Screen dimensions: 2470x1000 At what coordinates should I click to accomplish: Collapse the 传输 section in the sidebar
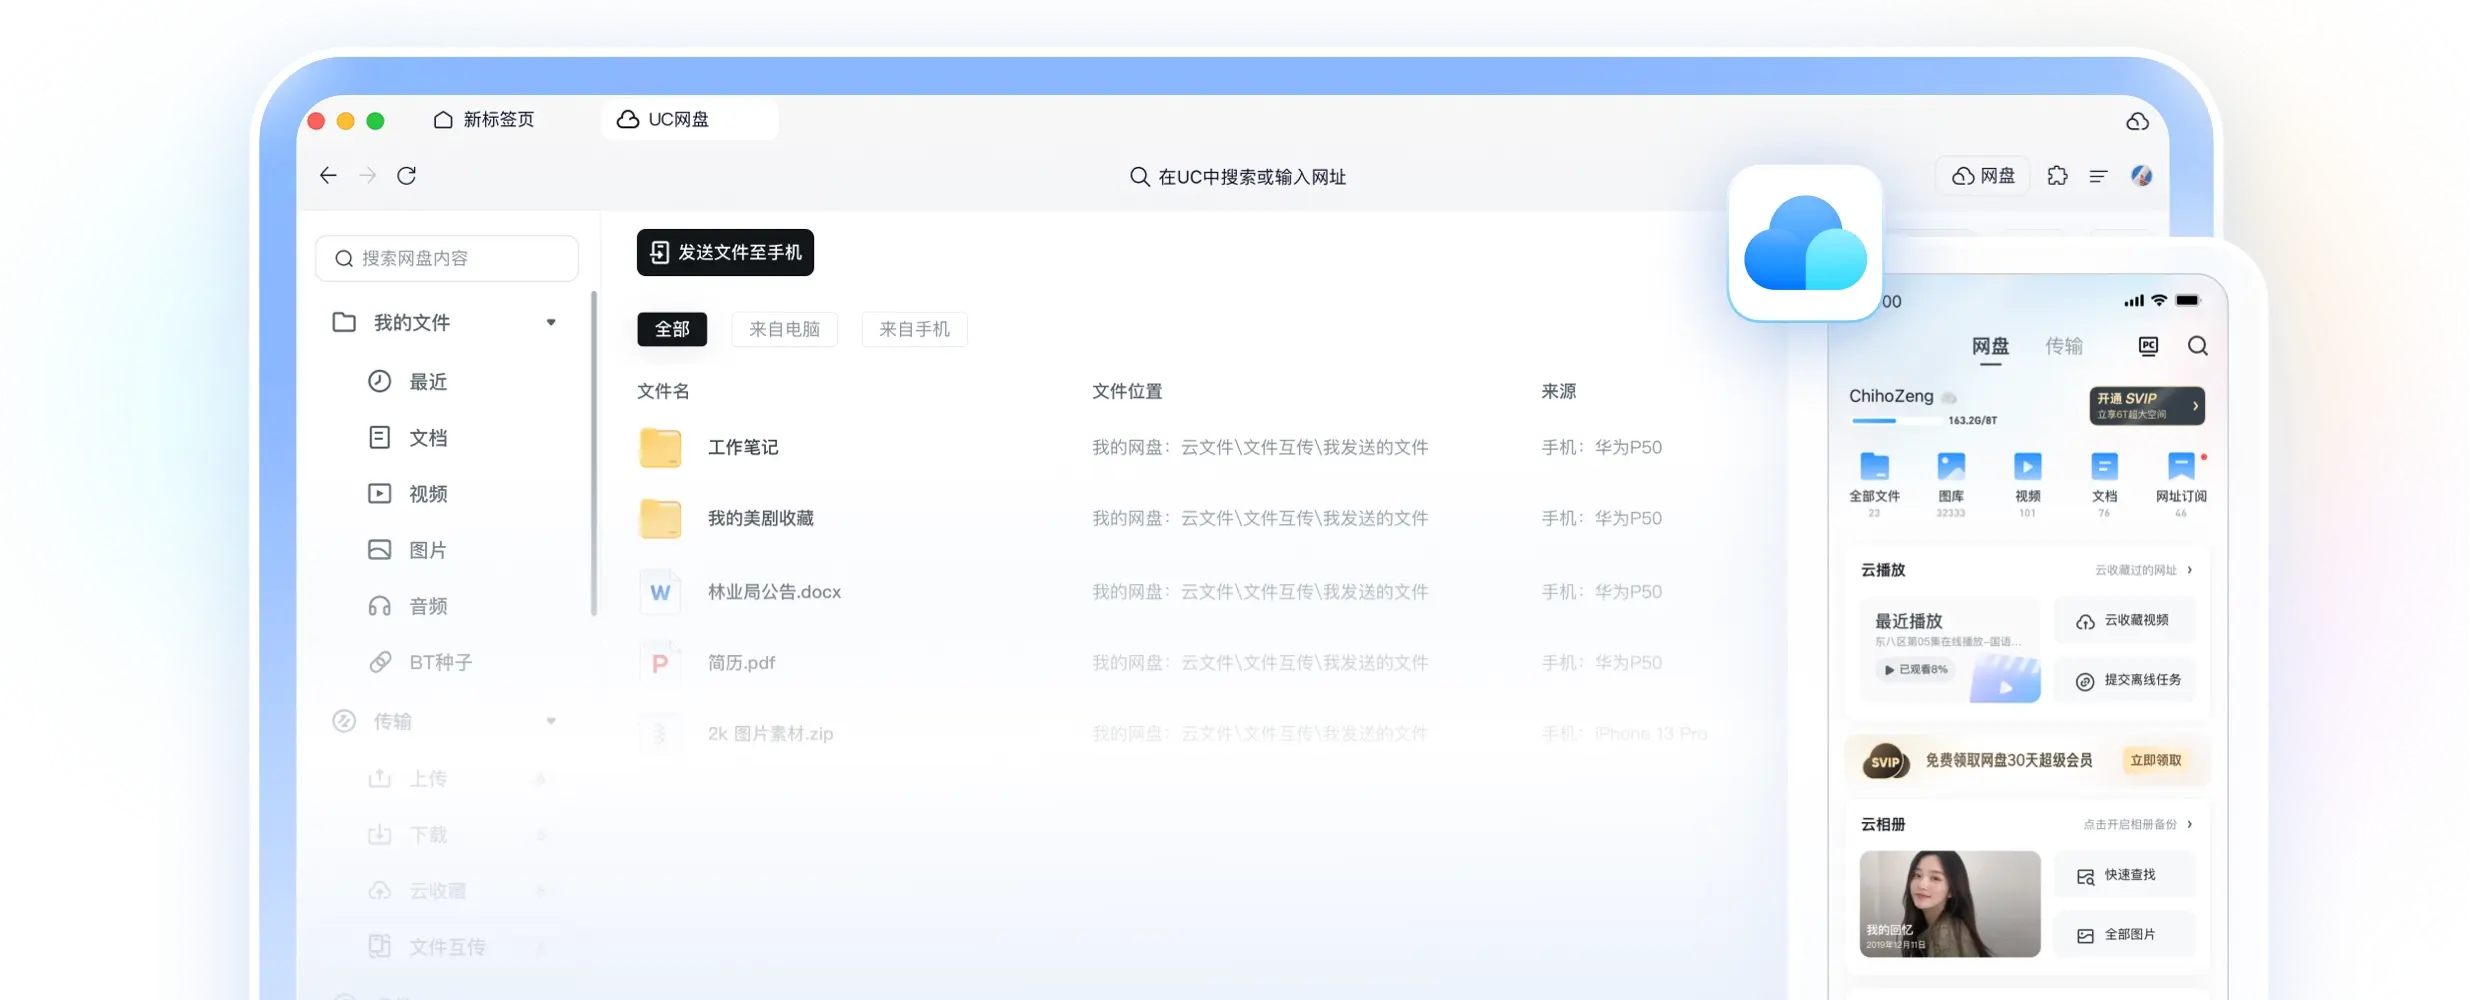pyautogui.click(x=551, y=720)
